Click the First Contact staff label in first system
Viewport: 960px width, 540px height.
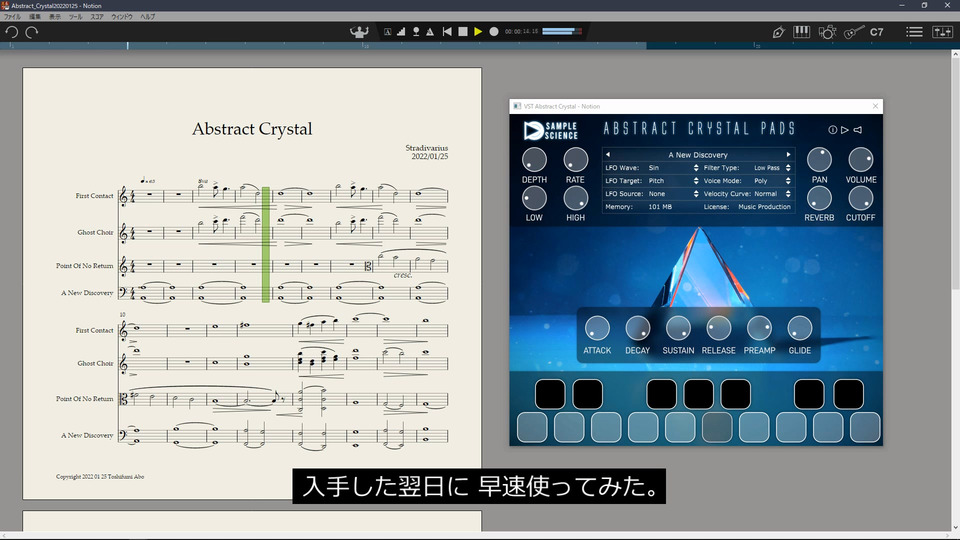click(94, 196)
